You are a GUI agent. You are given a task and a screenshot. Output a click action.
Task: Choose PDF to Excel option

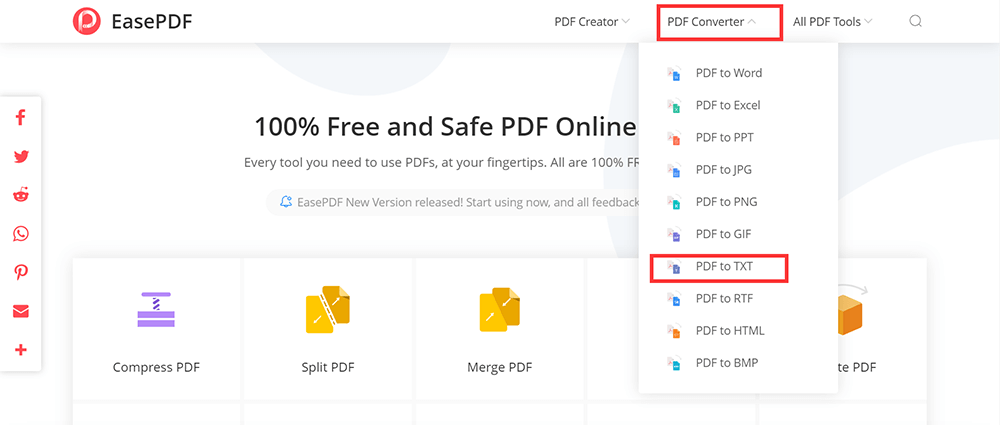click(x=727, y=105)
